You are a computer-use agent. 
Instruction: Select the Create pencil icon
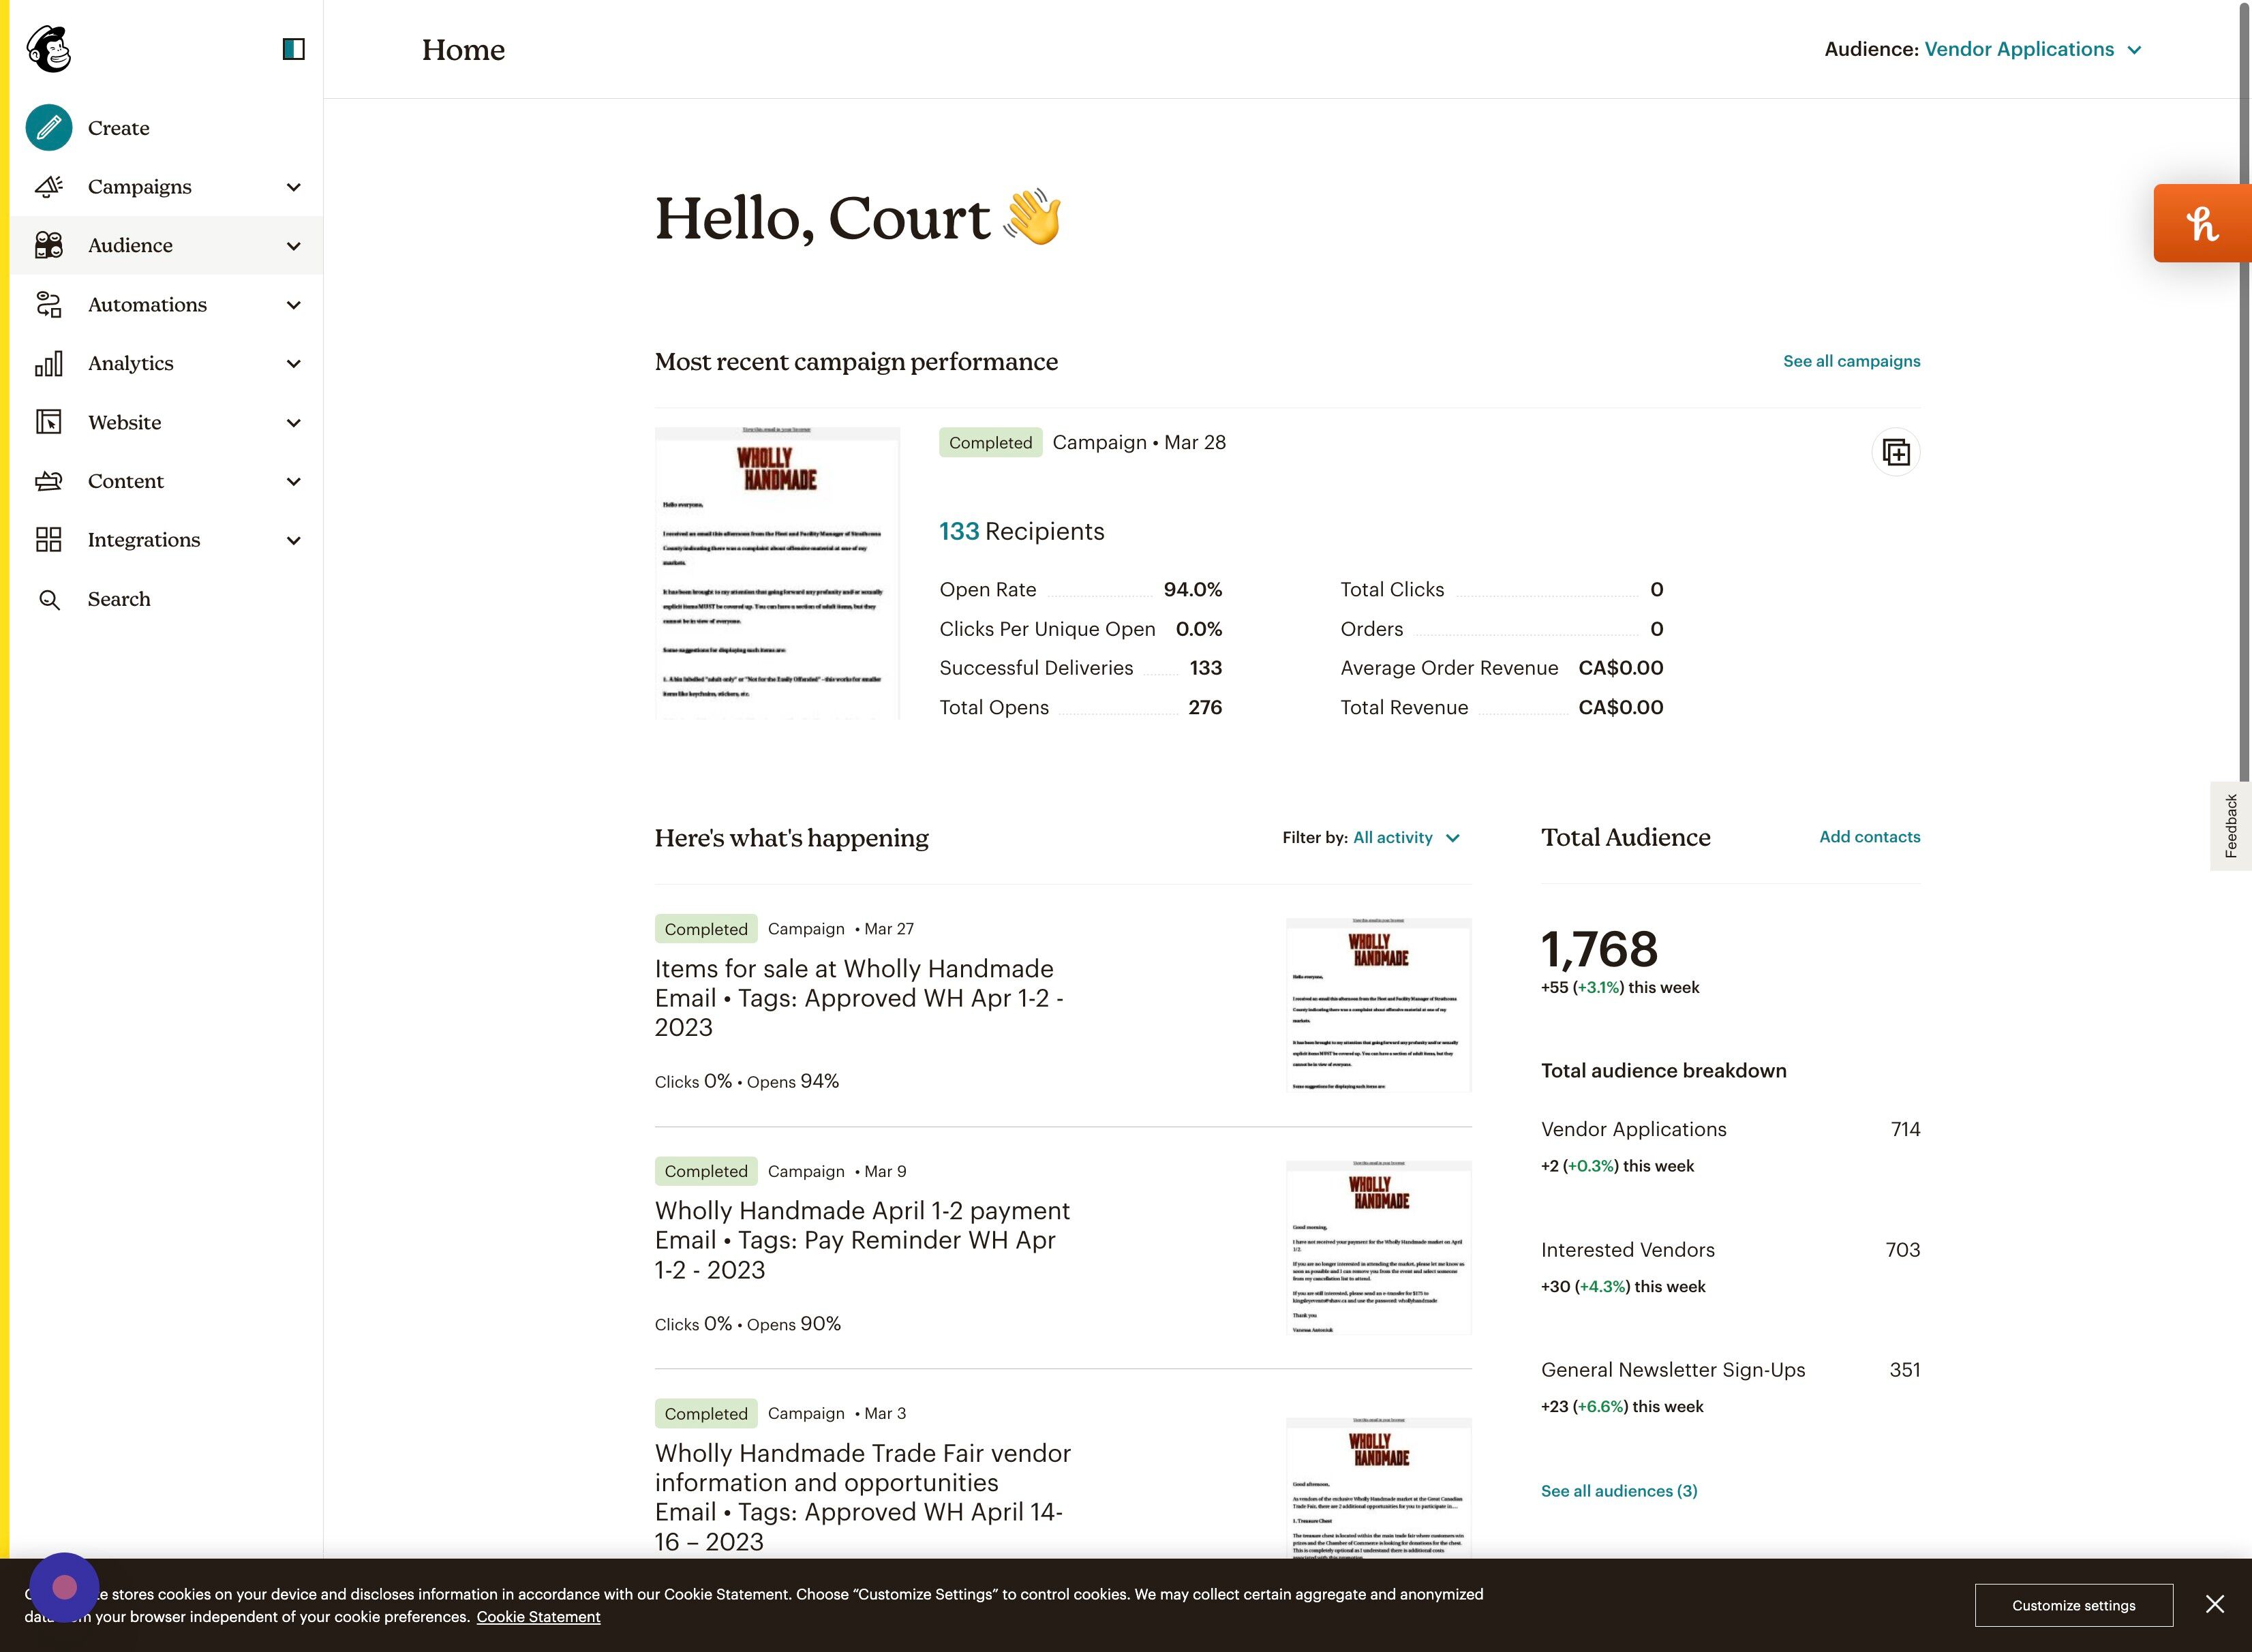coord(48,127)
